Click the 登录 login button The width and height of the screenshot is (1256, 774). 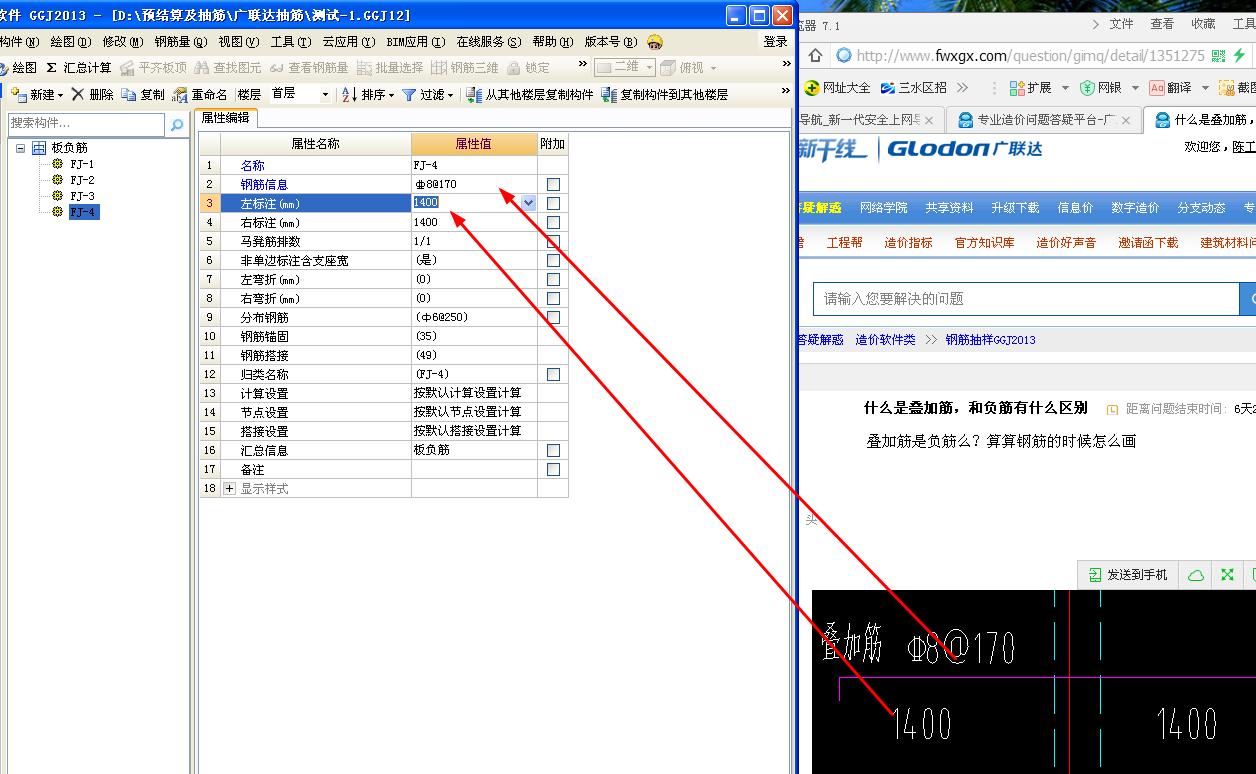(775, 42)
